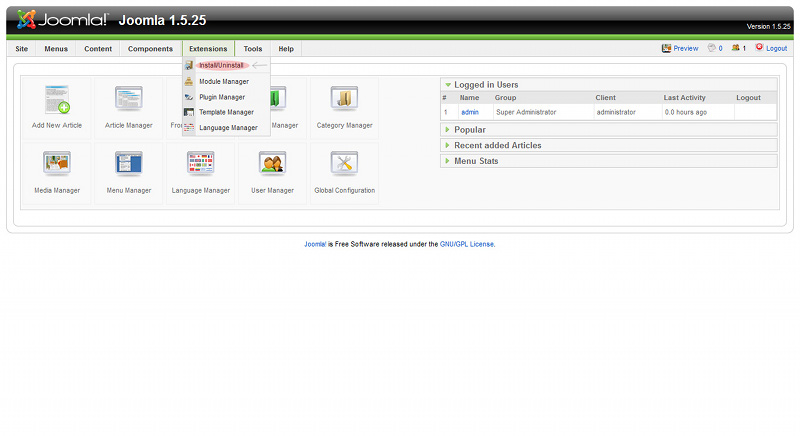The image size is (800, 436).
Task: Open the Media Manager icon
Action: coord(57,163)
